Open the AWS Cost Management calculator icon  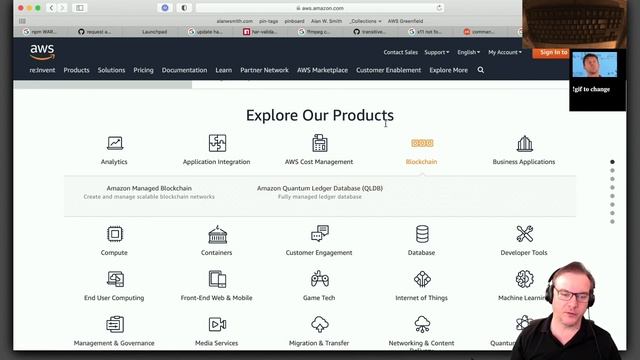click(320, 143)
